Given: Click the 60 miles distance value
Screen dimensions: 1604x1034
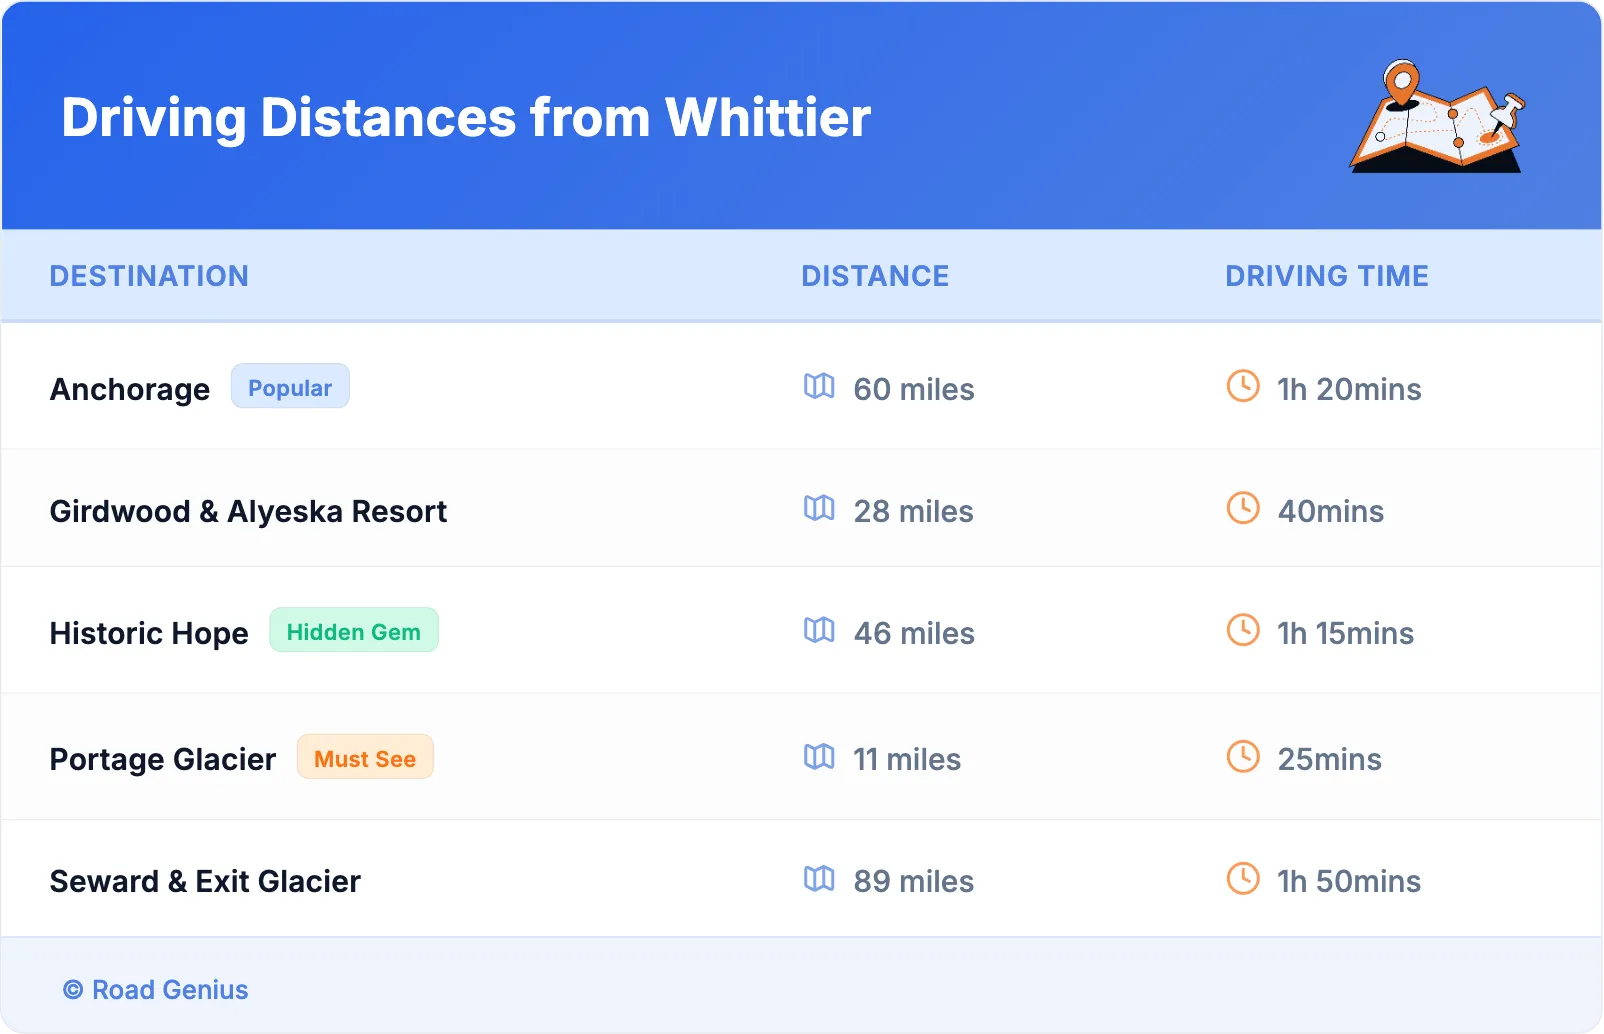Looking at the screenshot, I should [914, 389].
